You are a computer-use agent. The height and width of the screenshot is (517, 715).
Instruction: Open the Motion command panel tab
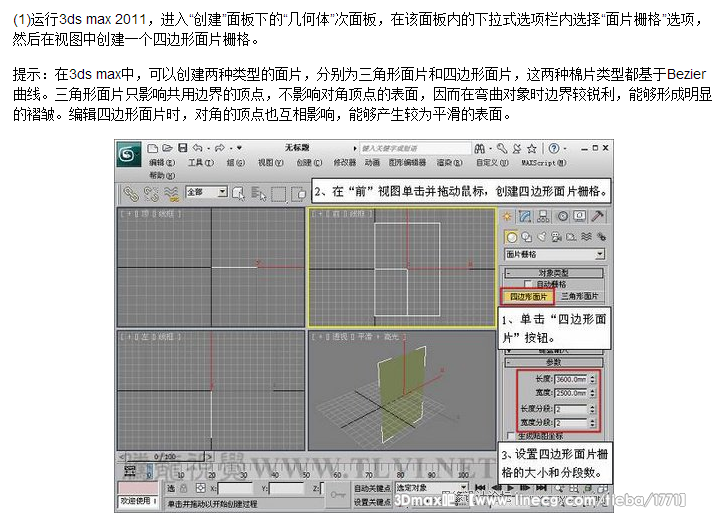click(563, 217)
